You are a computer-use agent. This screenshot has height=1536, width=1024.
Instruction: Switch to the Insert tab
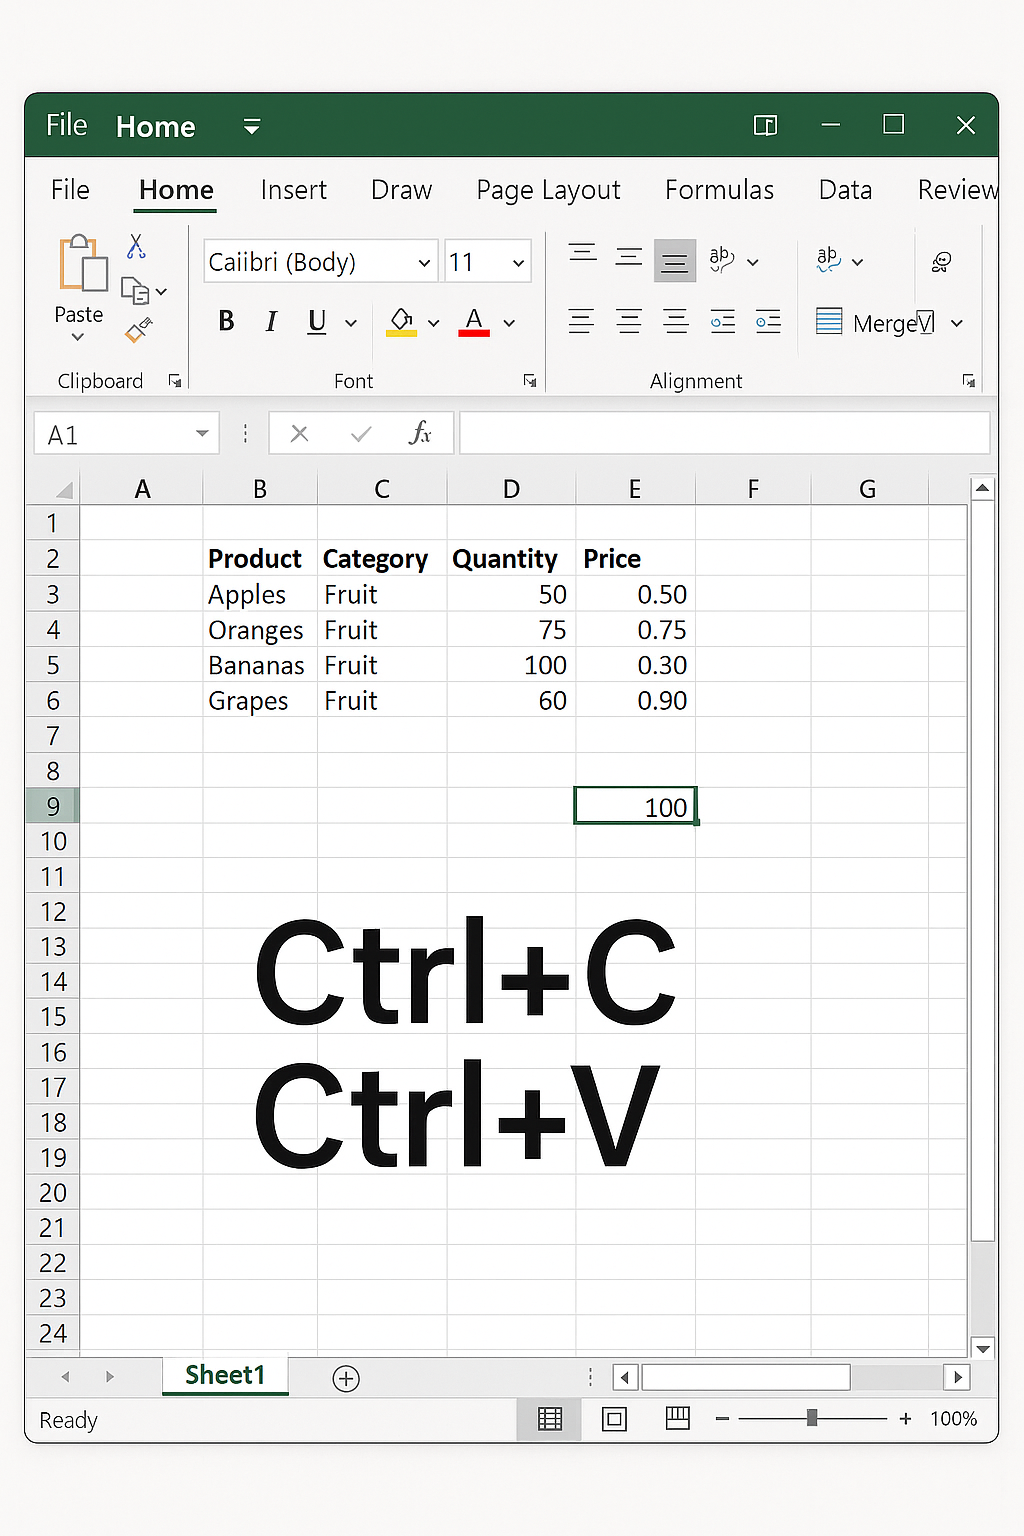293,190
